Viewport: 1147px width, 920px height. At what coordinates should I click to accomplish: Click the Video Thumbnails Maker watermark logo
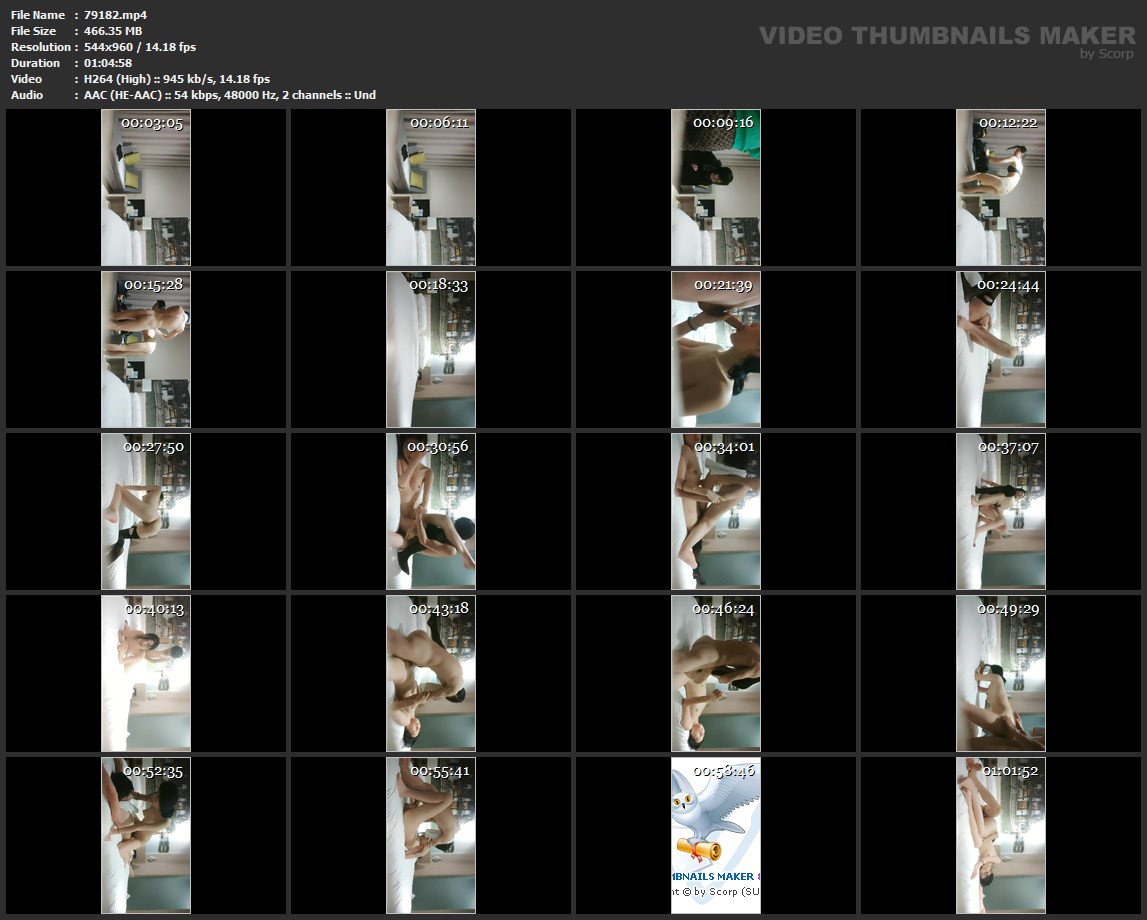click(946, 36)
